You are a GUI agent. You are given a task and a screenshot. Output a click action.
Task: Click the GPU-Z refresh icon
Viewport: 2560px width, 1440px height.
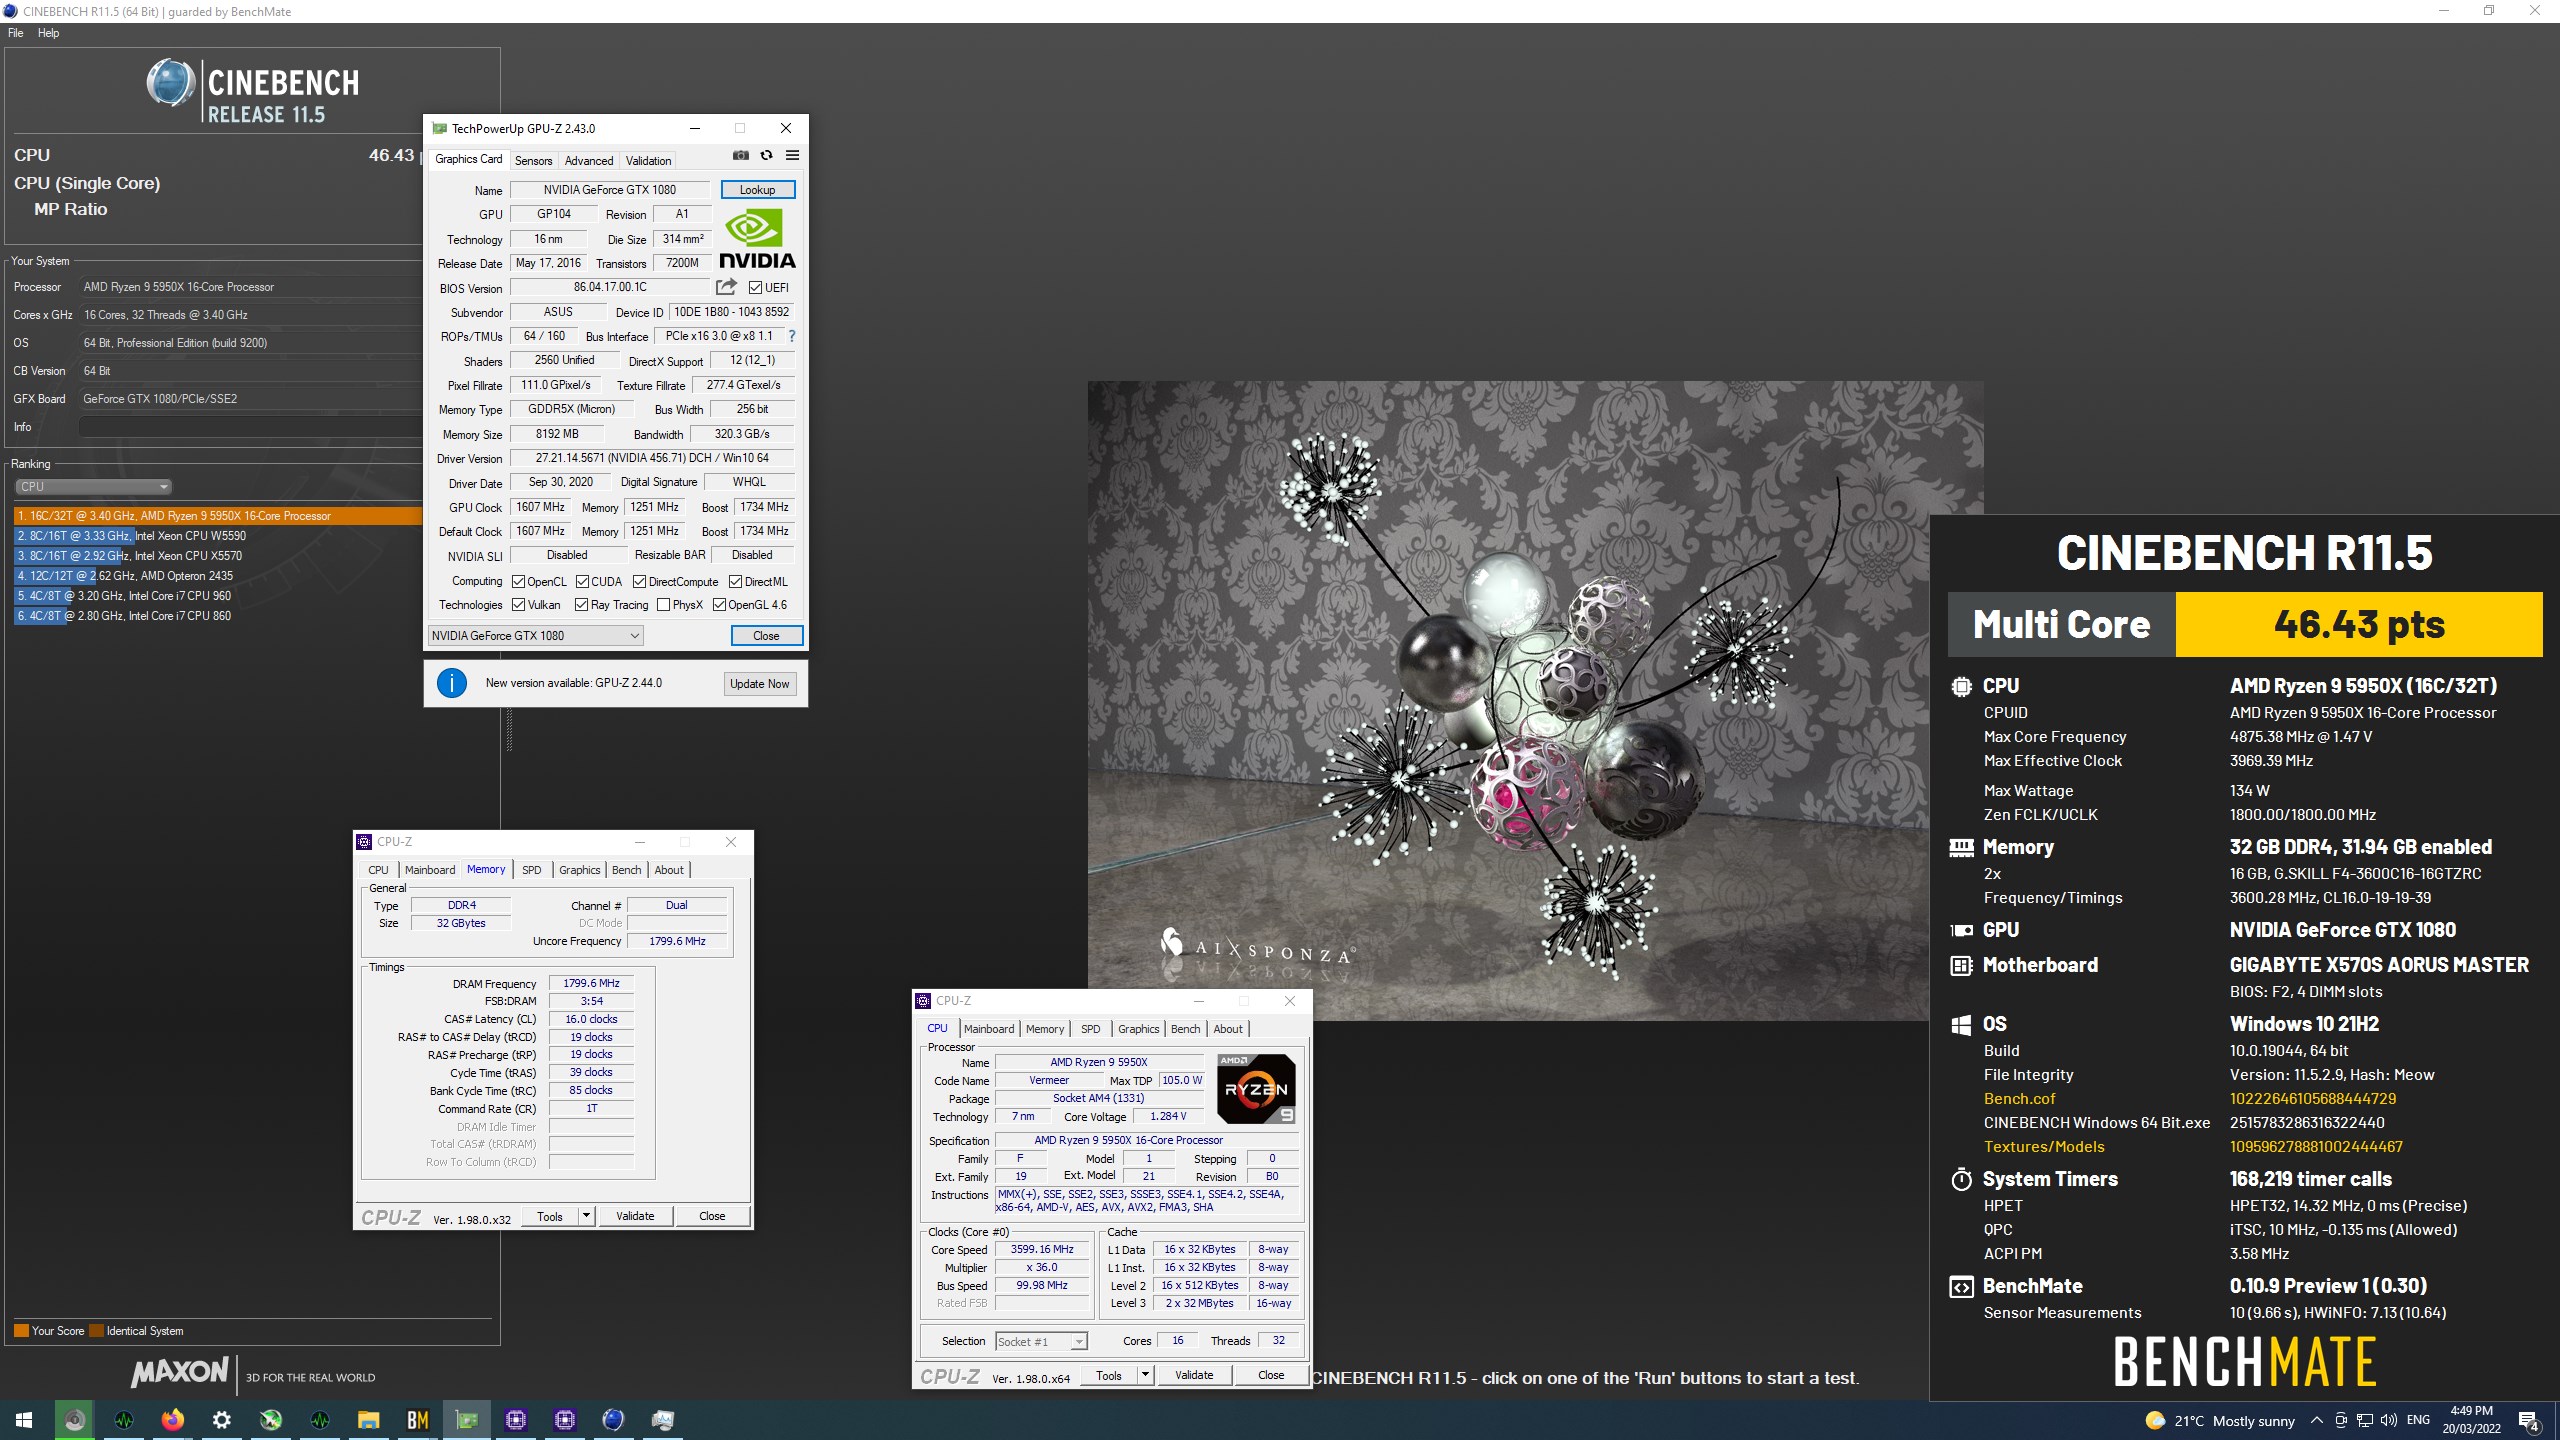766,155
